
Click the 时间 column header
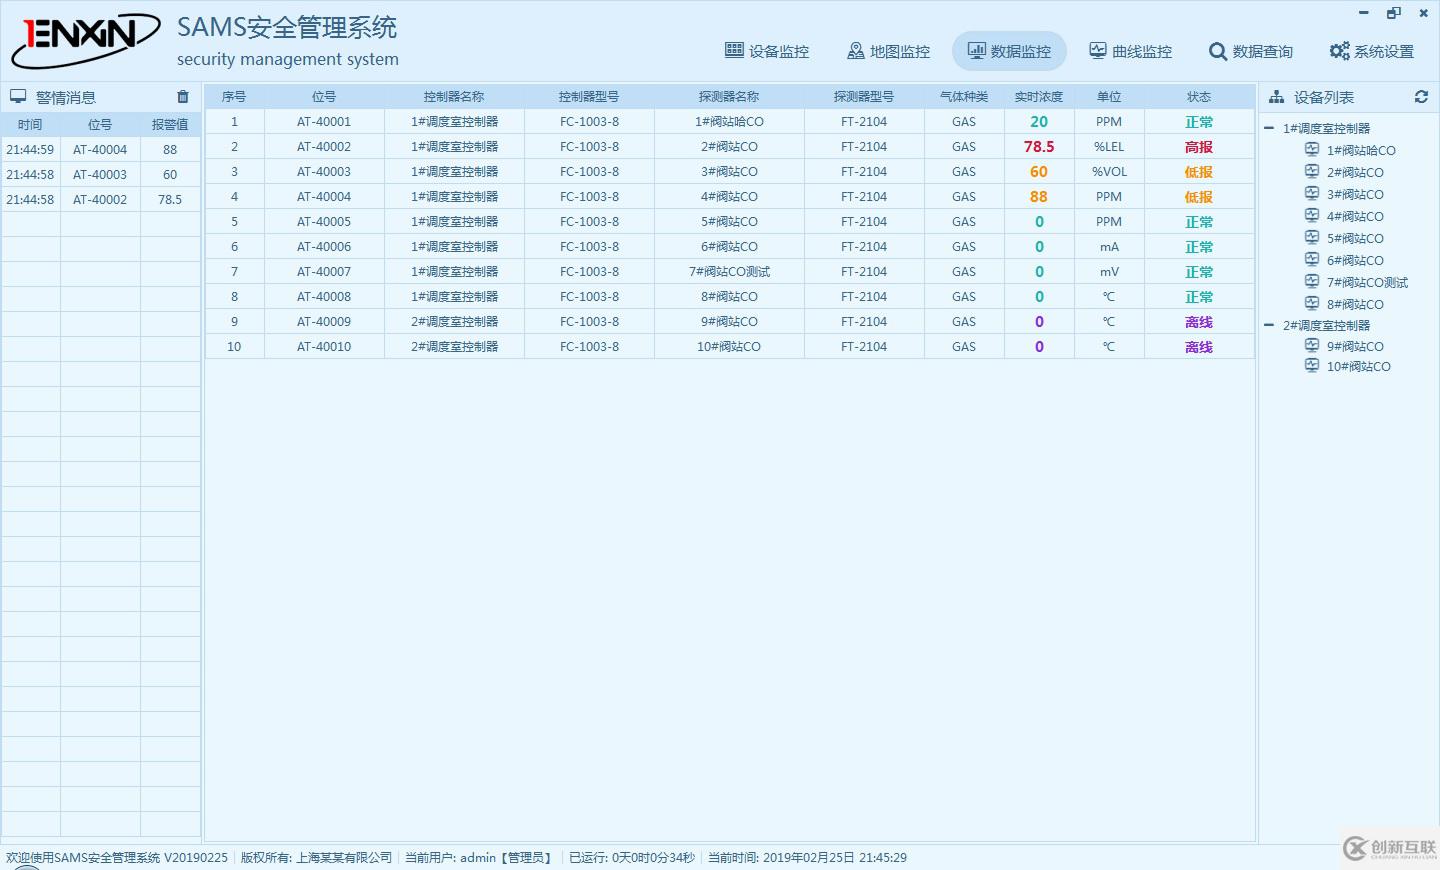pos(30,125)
